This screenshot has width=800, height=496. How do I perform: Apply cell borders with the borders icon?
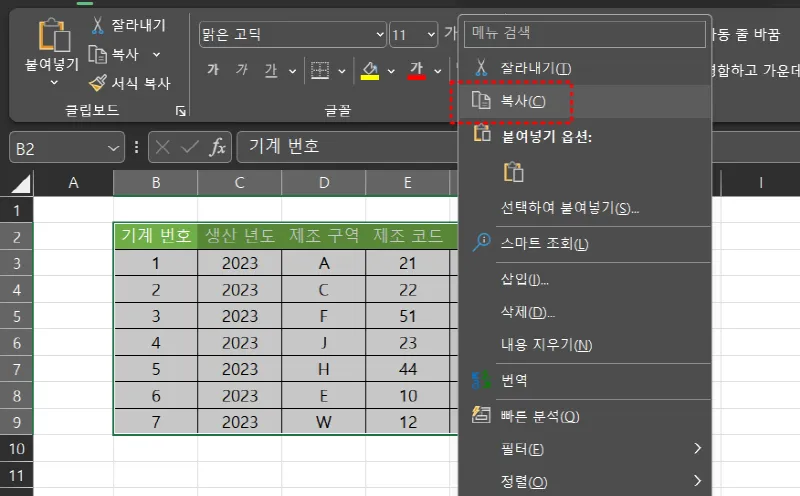click(x=320, y=70)
